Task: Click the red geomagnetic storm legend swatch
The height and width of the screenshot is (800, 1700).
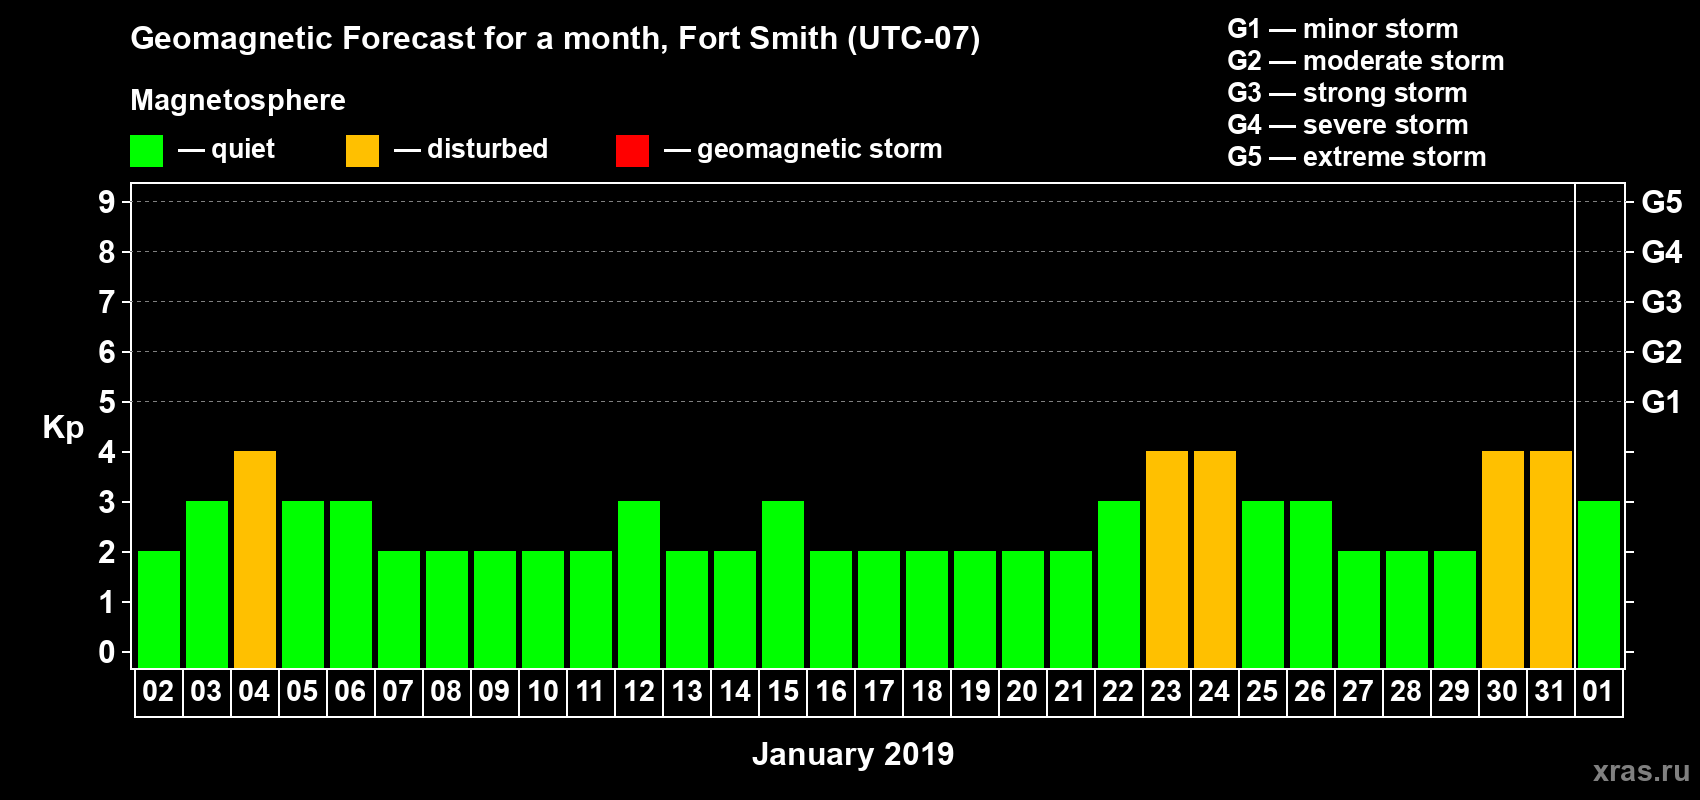Action: [632, 151]
